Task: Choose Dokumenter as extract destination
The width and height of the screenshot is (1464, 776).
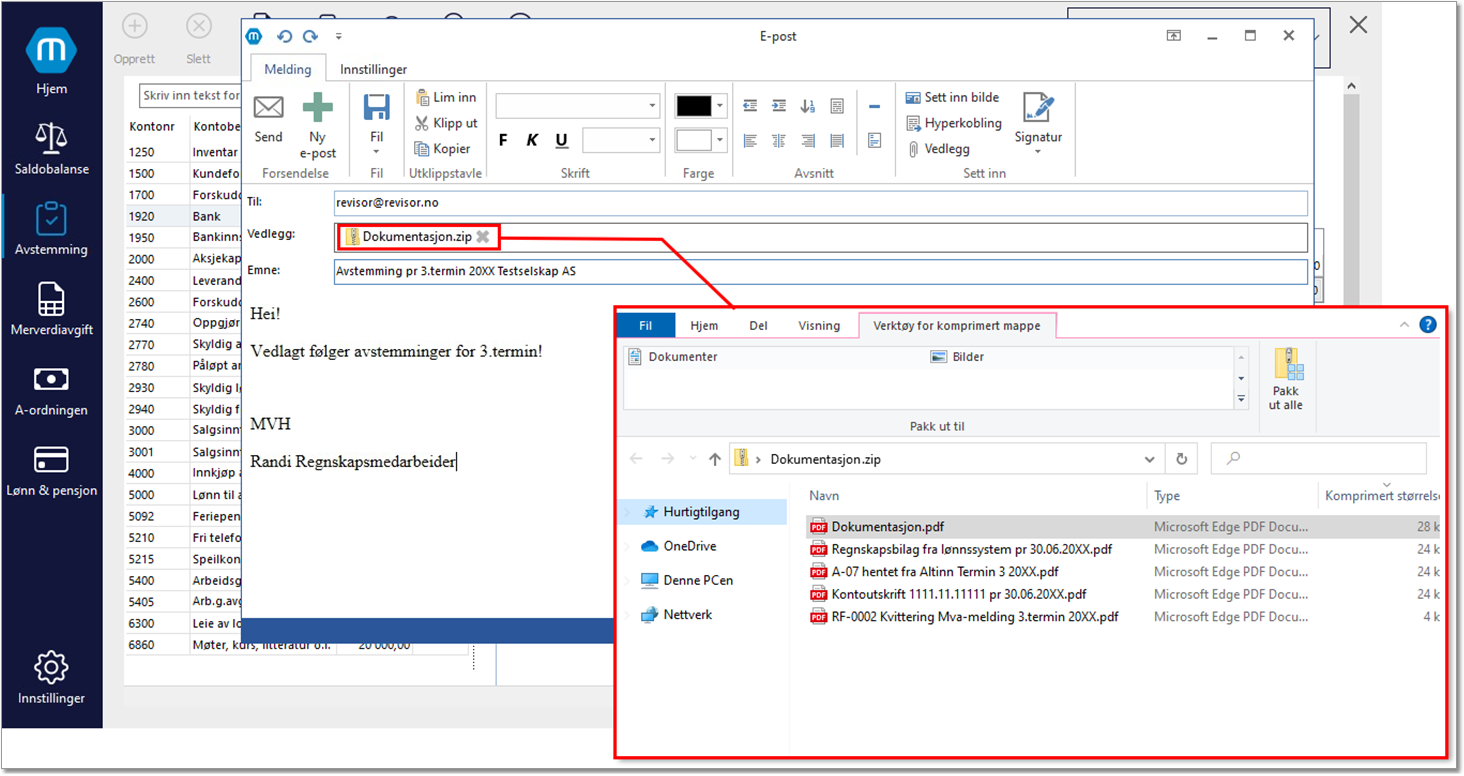Action: [672, 357]
